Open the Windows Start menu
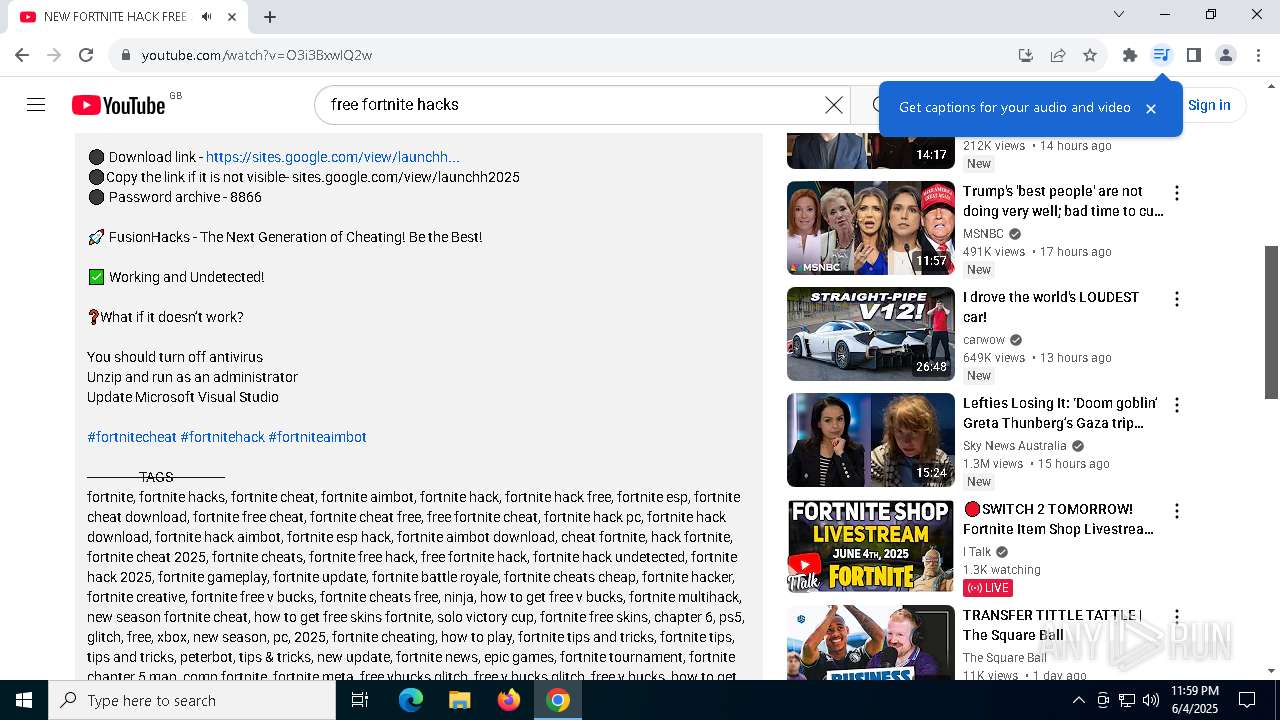Image resolution: width=1280 pixels, height=720 pixels. click(x=24, y=700)
